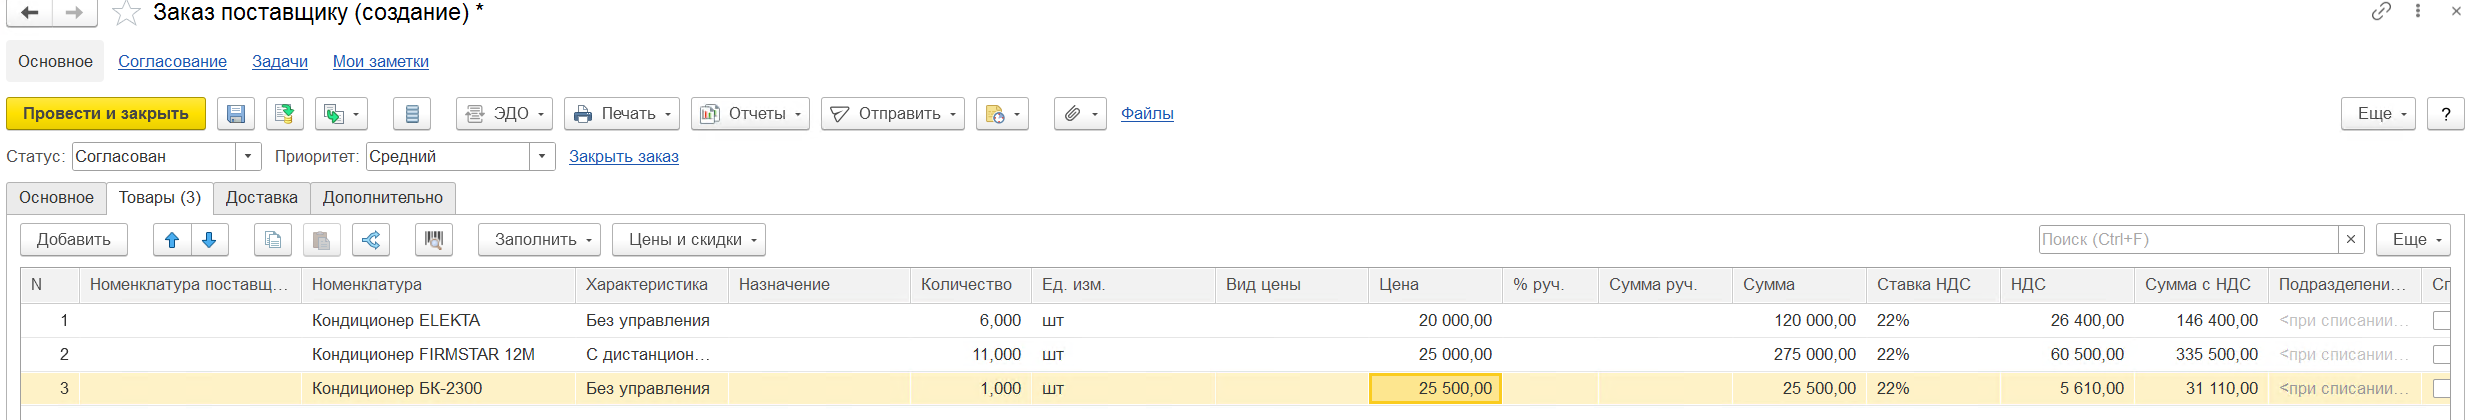Screen dimensions: 2465x420
Task: Switch to the Доставка tab
Action: click(262, 198)
